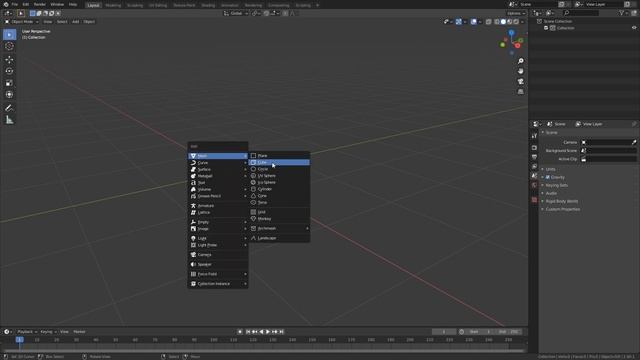Screen dimensions: 640x360
Task: Activate the Select Box tool
Action: (9, 35)
